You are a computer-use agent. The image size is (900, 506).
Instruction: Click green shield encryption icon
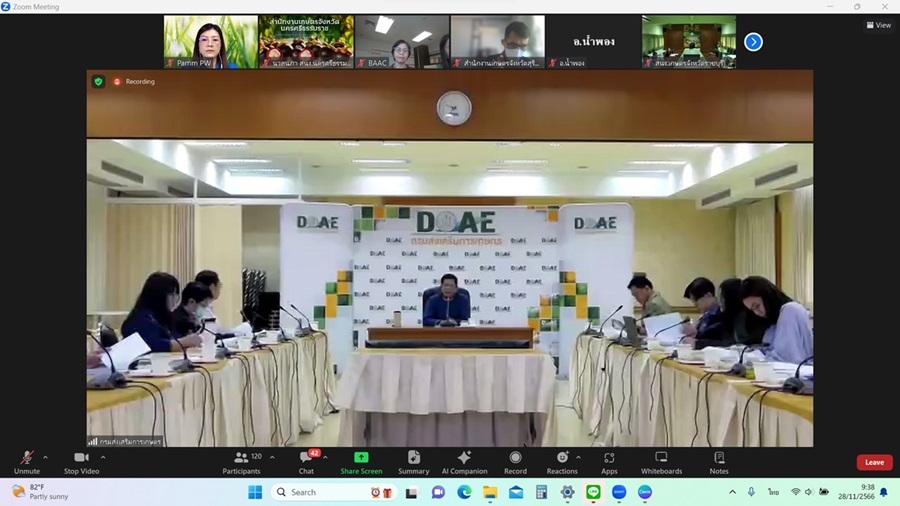[98, 81]
